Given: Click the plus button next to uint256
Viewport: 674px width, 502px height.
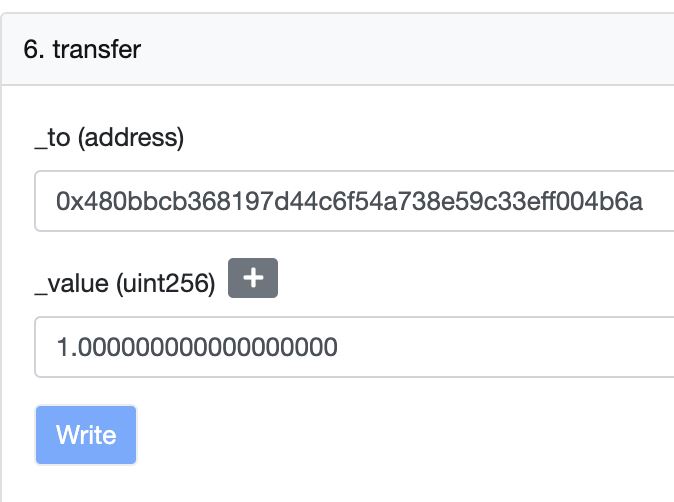Looking at the screenshot, I should [253, 279].
